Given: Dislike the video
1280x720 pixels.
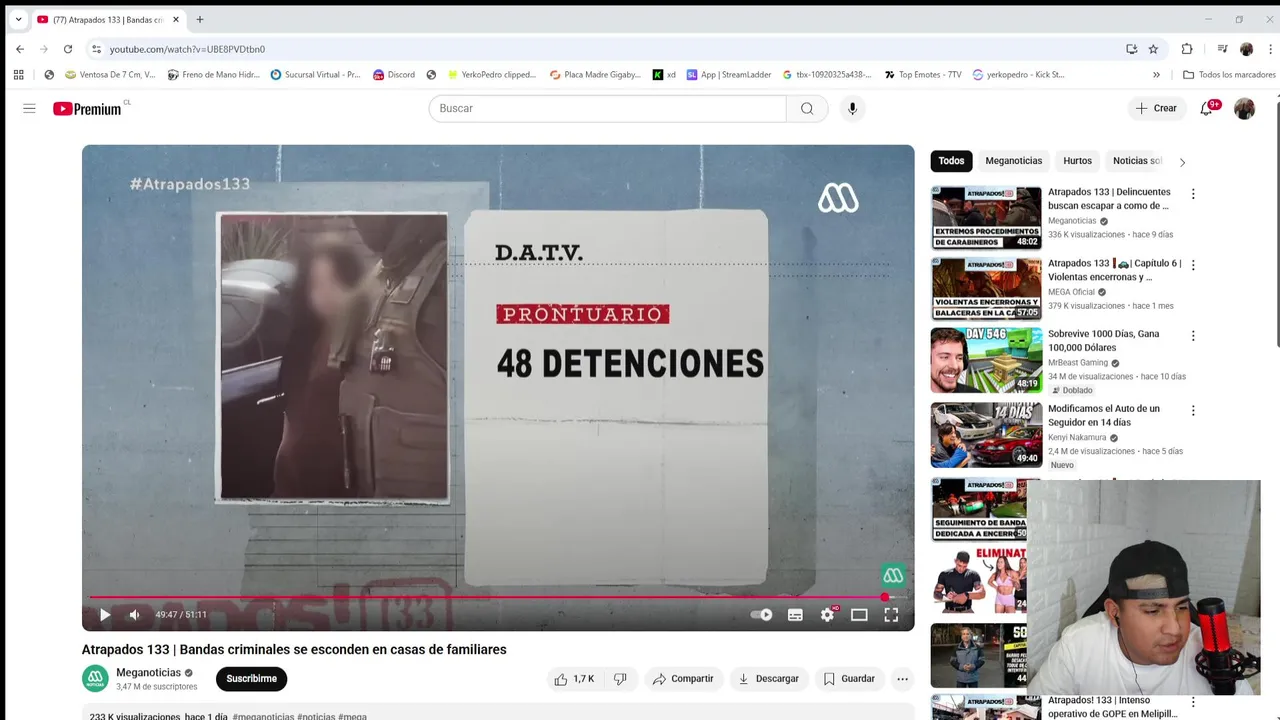Looking at the screenshot, I should coord(620,679).
